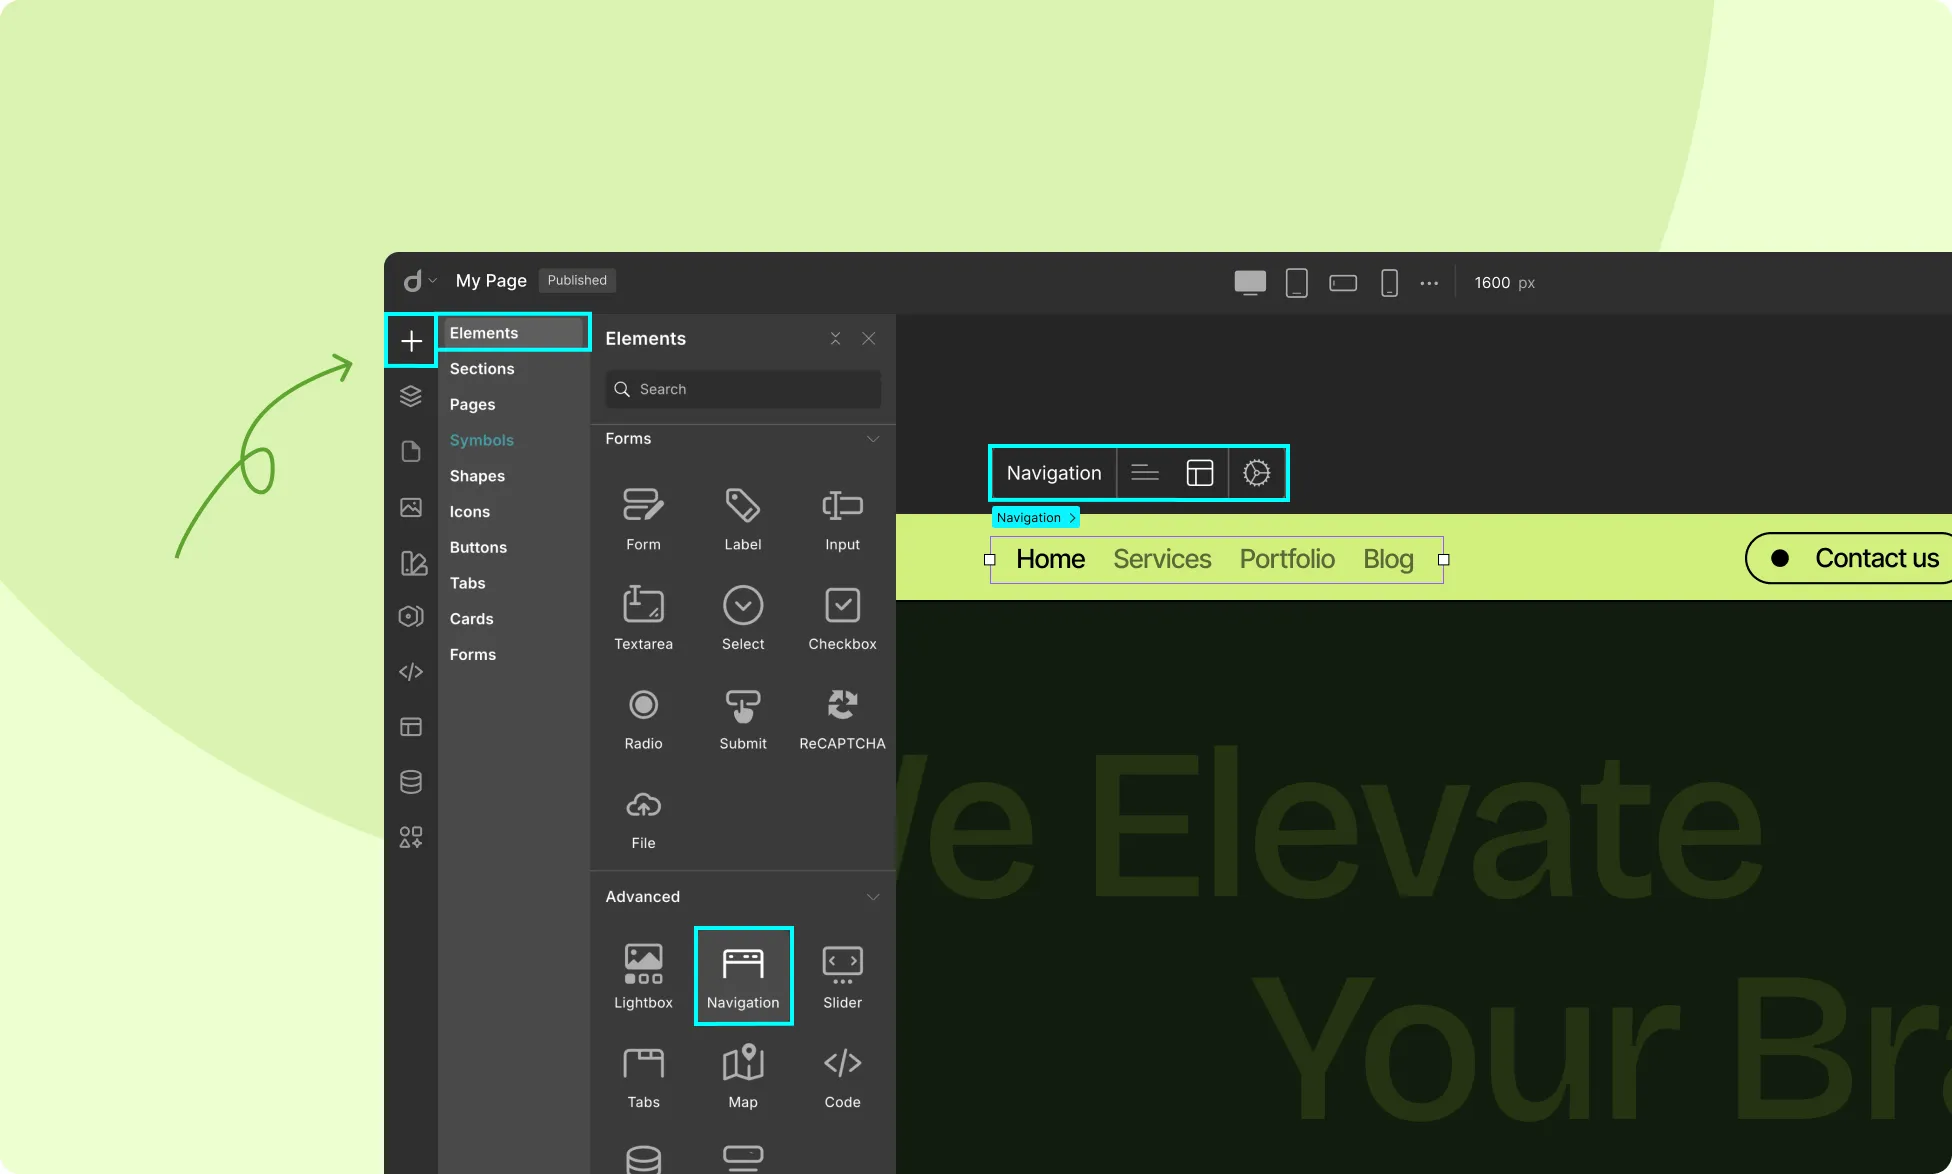The width and height of the screenshot is (1952, 1174).
Task: Close the Elements panel
Action: click(869, 339)
